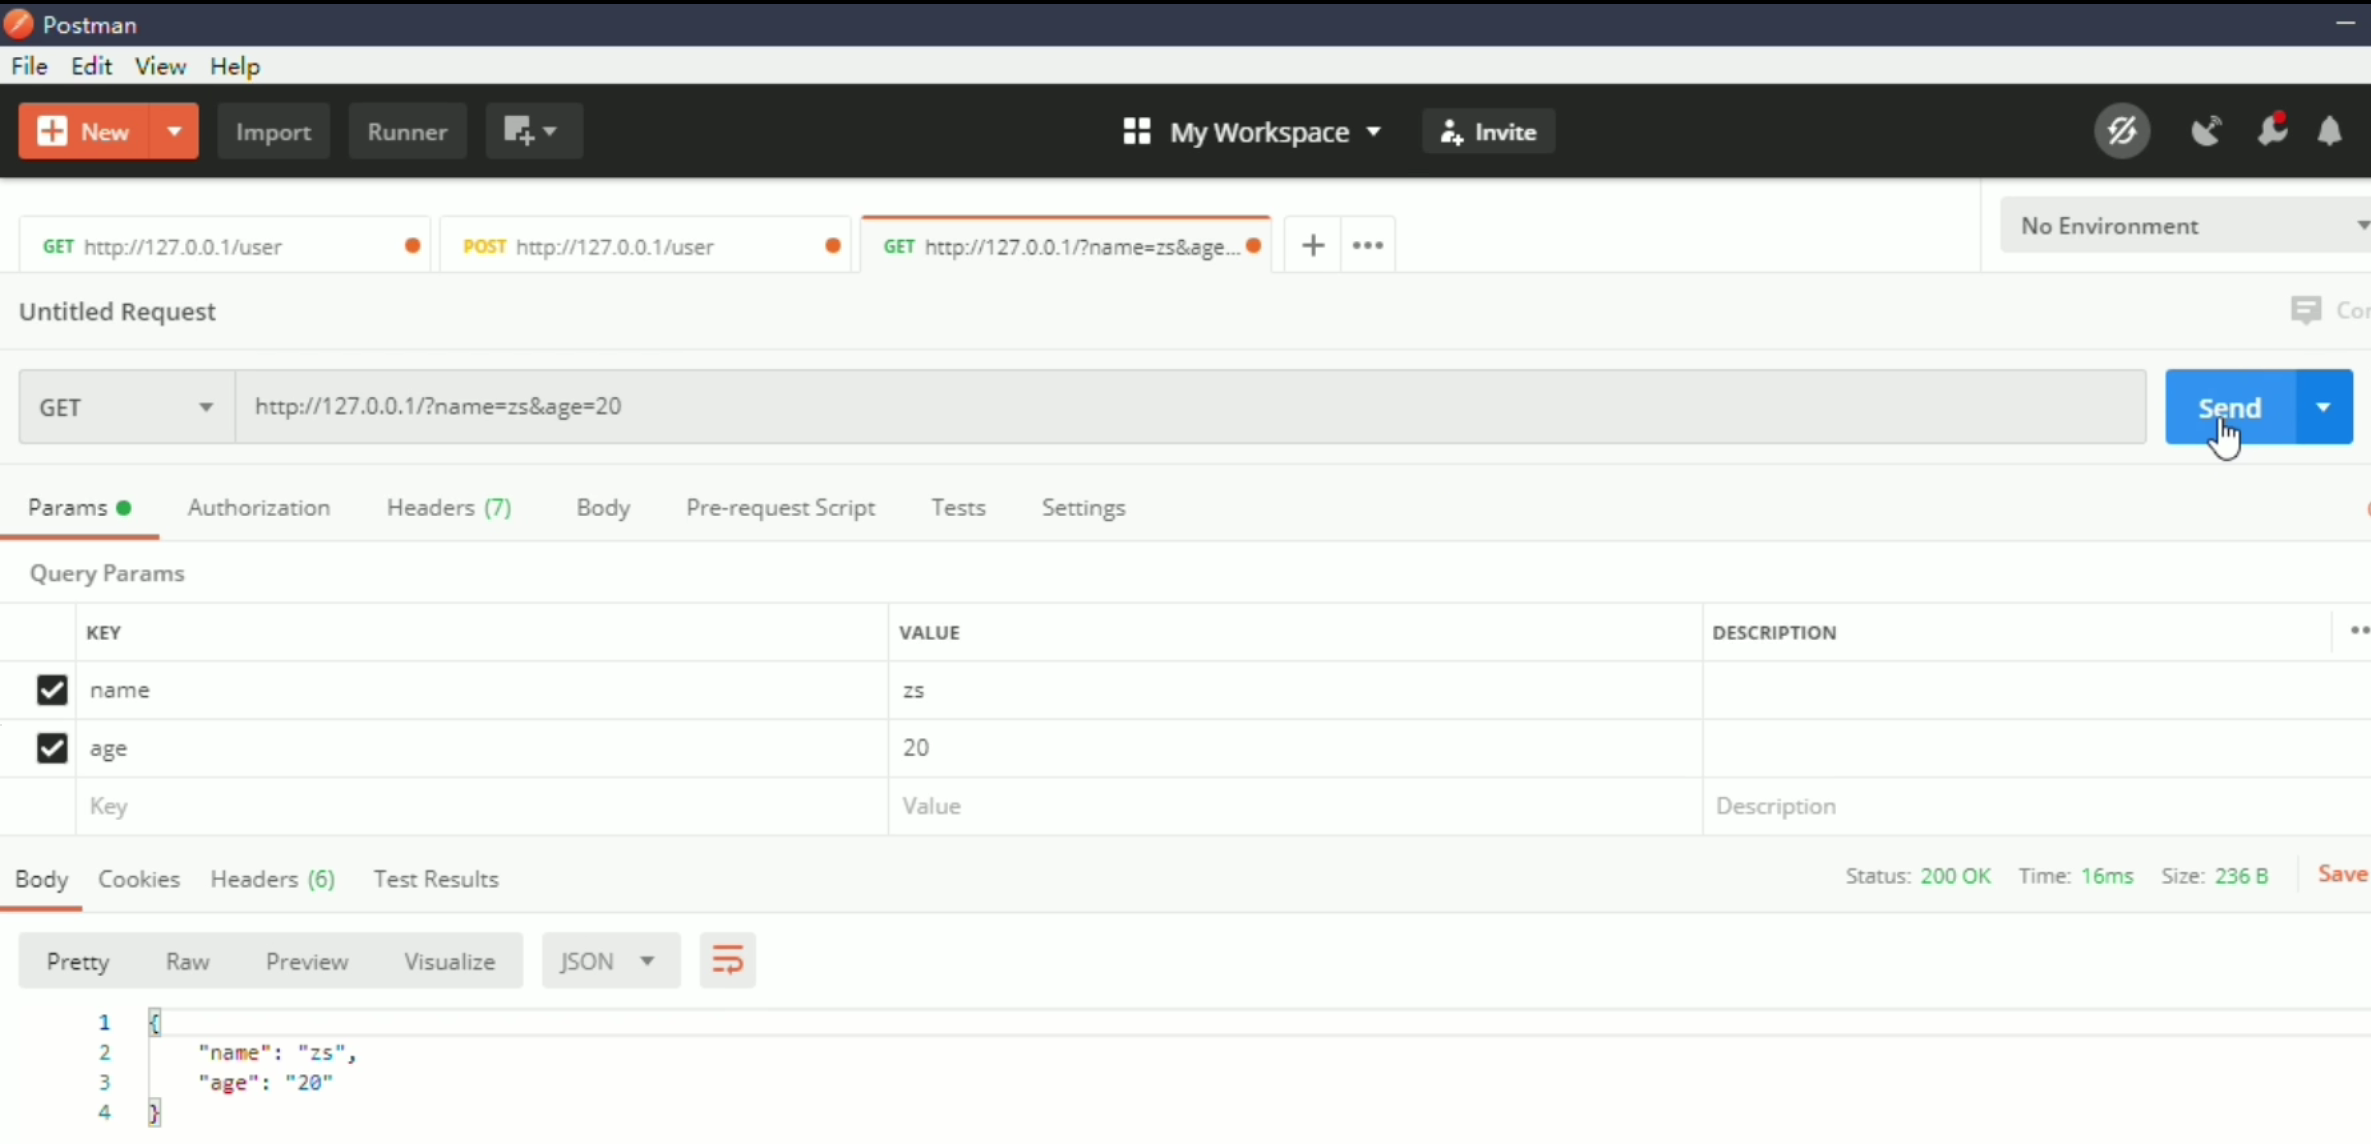
Task: Open the View menu
Action: [x=160, y=66]
